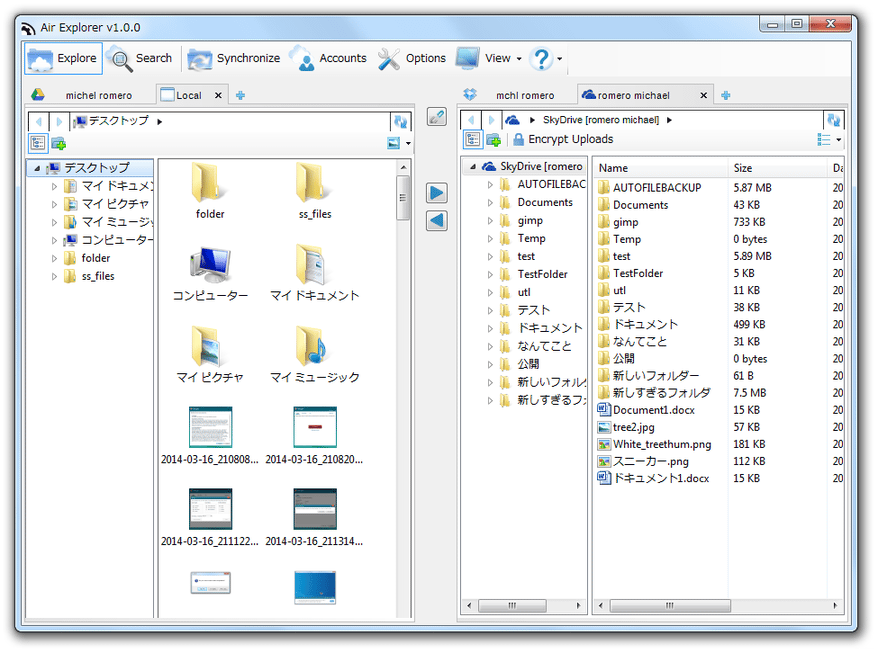Image resolution: width=878 pixels, height=653 pixels.
Task: Copy selection to right pane arrow
Action: [x=437, y=193]
